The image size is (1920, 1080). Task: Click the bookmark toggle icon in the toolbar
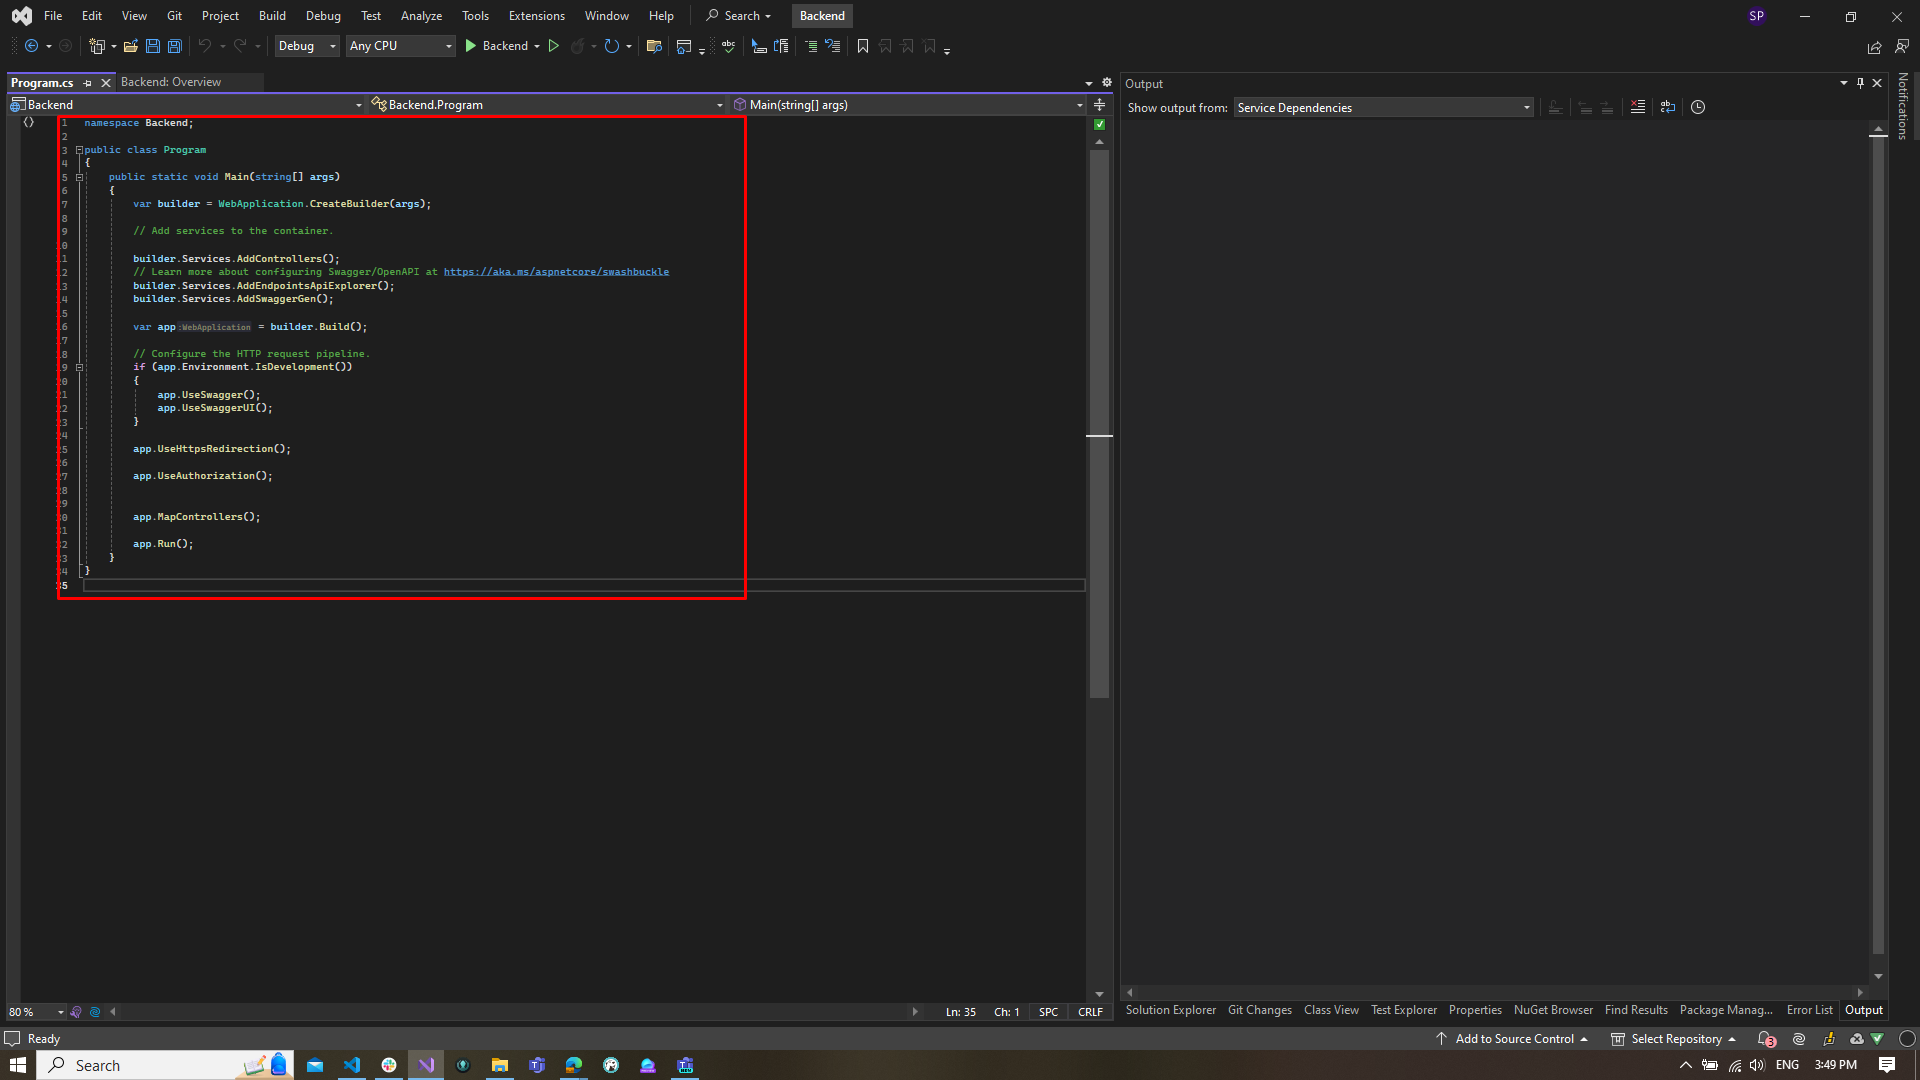click(862, 46)
